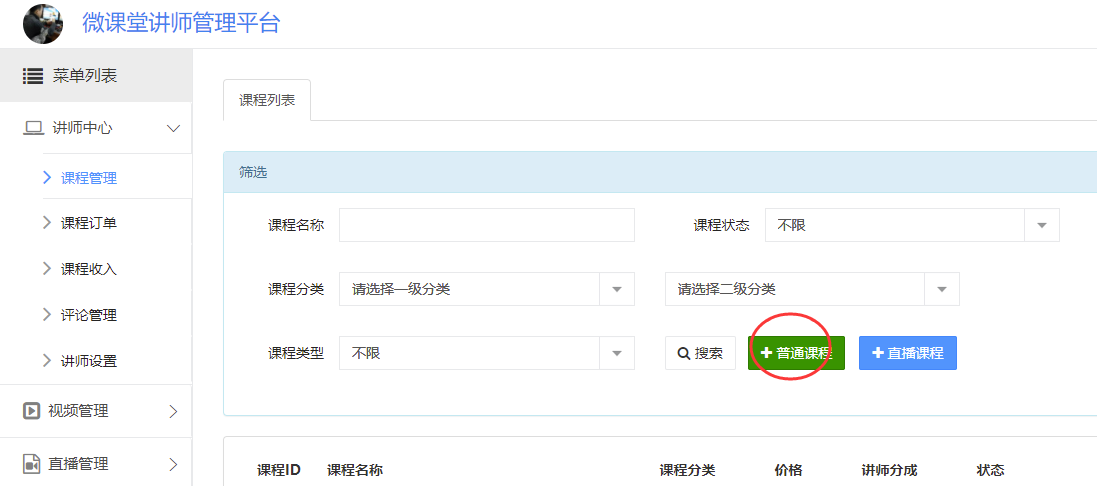Click the 课程收入 chevron icon
1097x486 pixels.
click(47, 269)
